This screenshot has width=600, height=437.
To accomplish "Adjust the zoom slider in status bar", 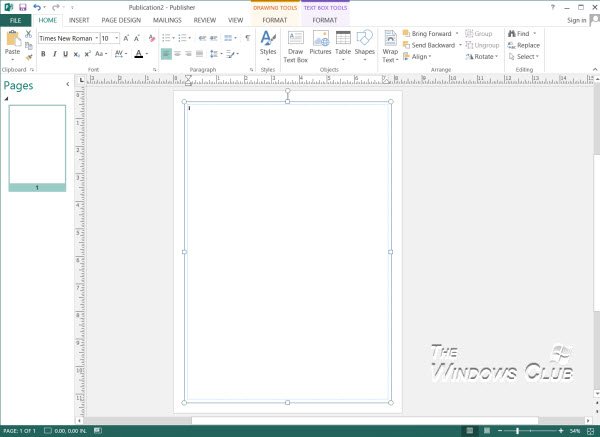I will (517, 431).
